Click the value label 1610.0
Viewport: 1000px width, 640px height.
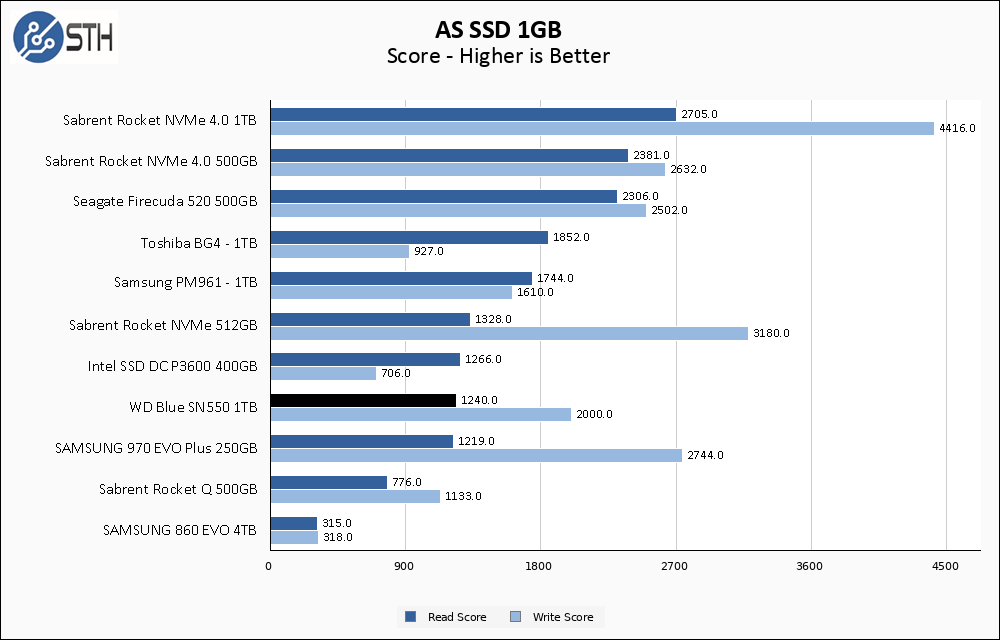[x=535, y=292]
